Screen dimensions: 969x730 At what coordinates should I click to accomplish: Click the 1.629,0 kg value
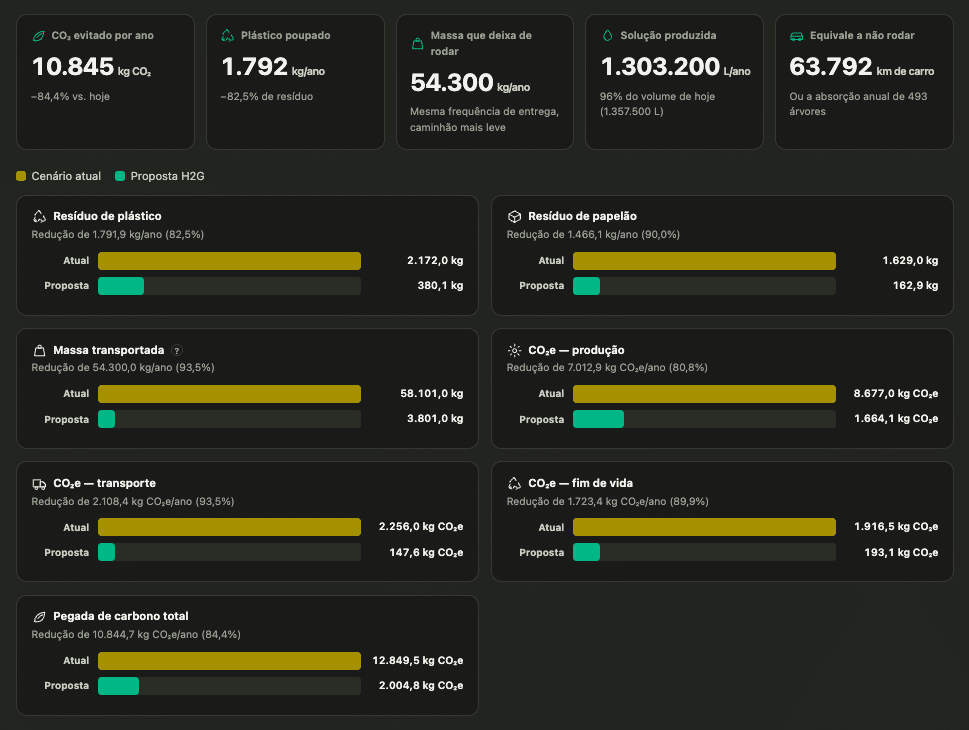[x=910, y=261]
